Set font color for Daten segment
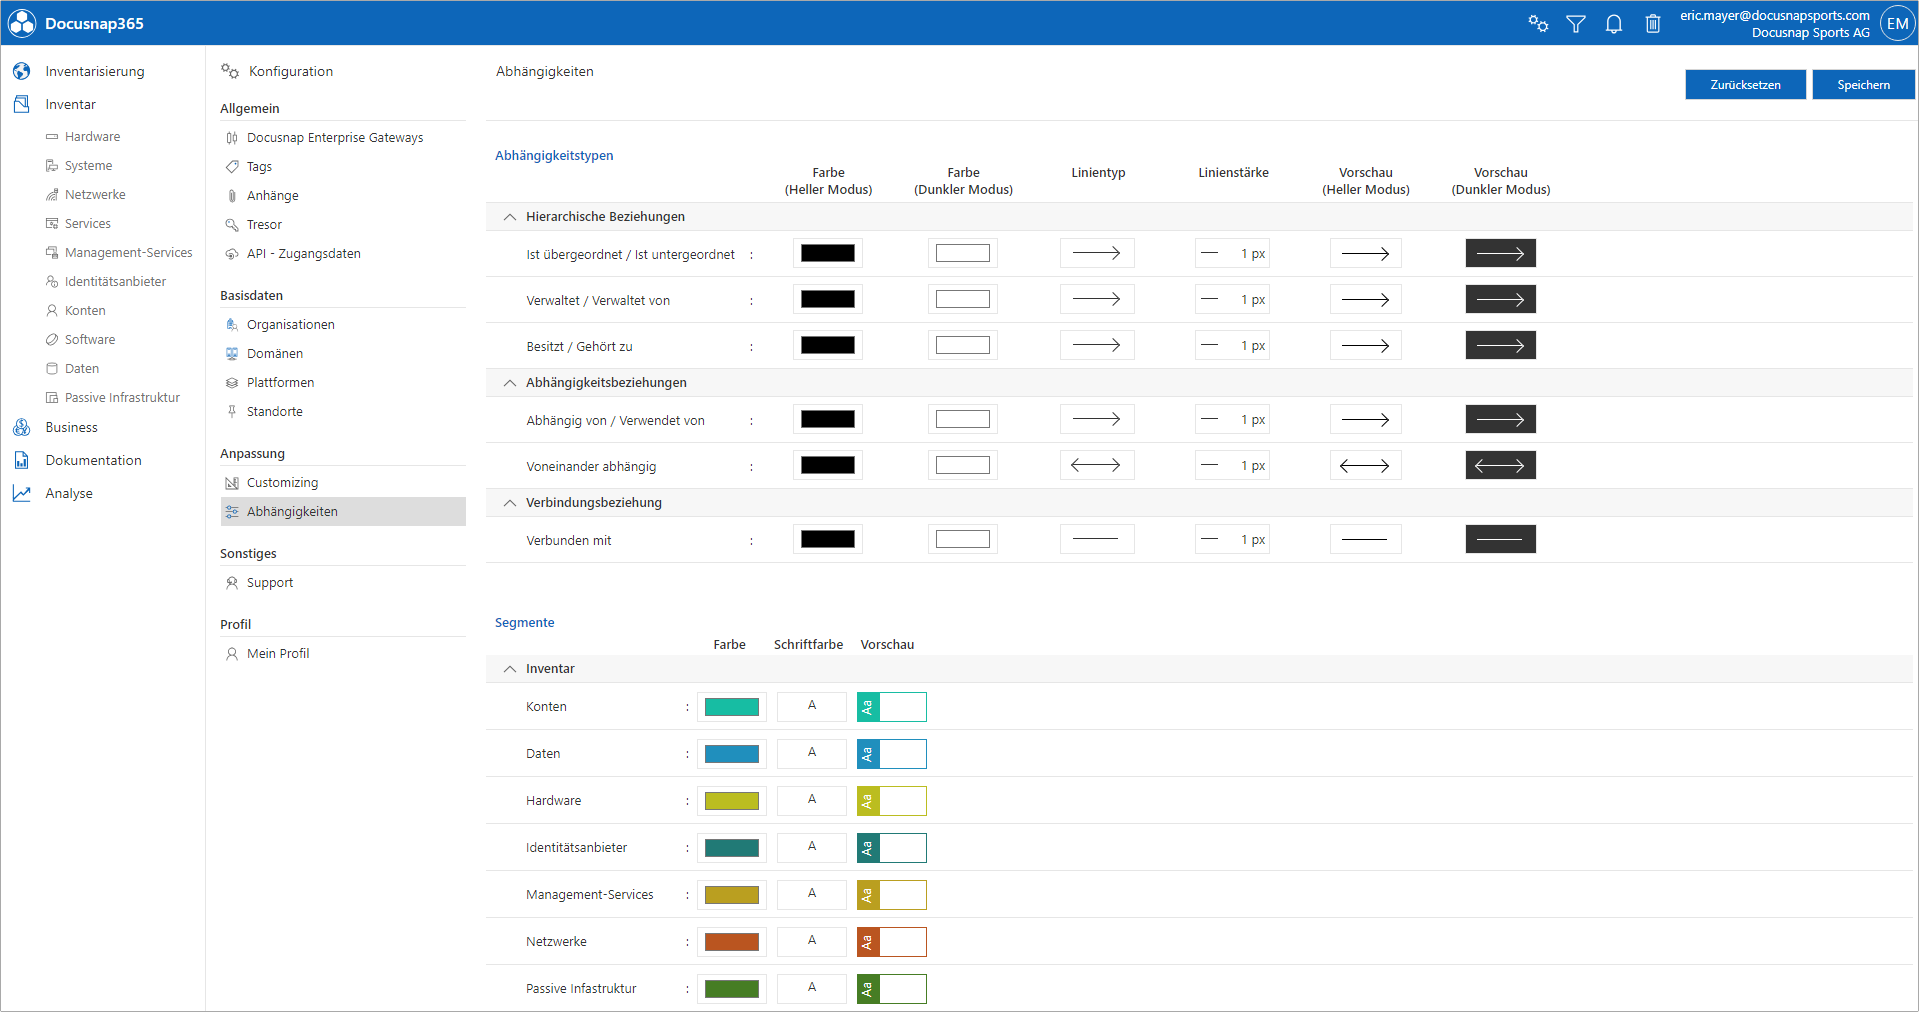 [x=812, y=753]
